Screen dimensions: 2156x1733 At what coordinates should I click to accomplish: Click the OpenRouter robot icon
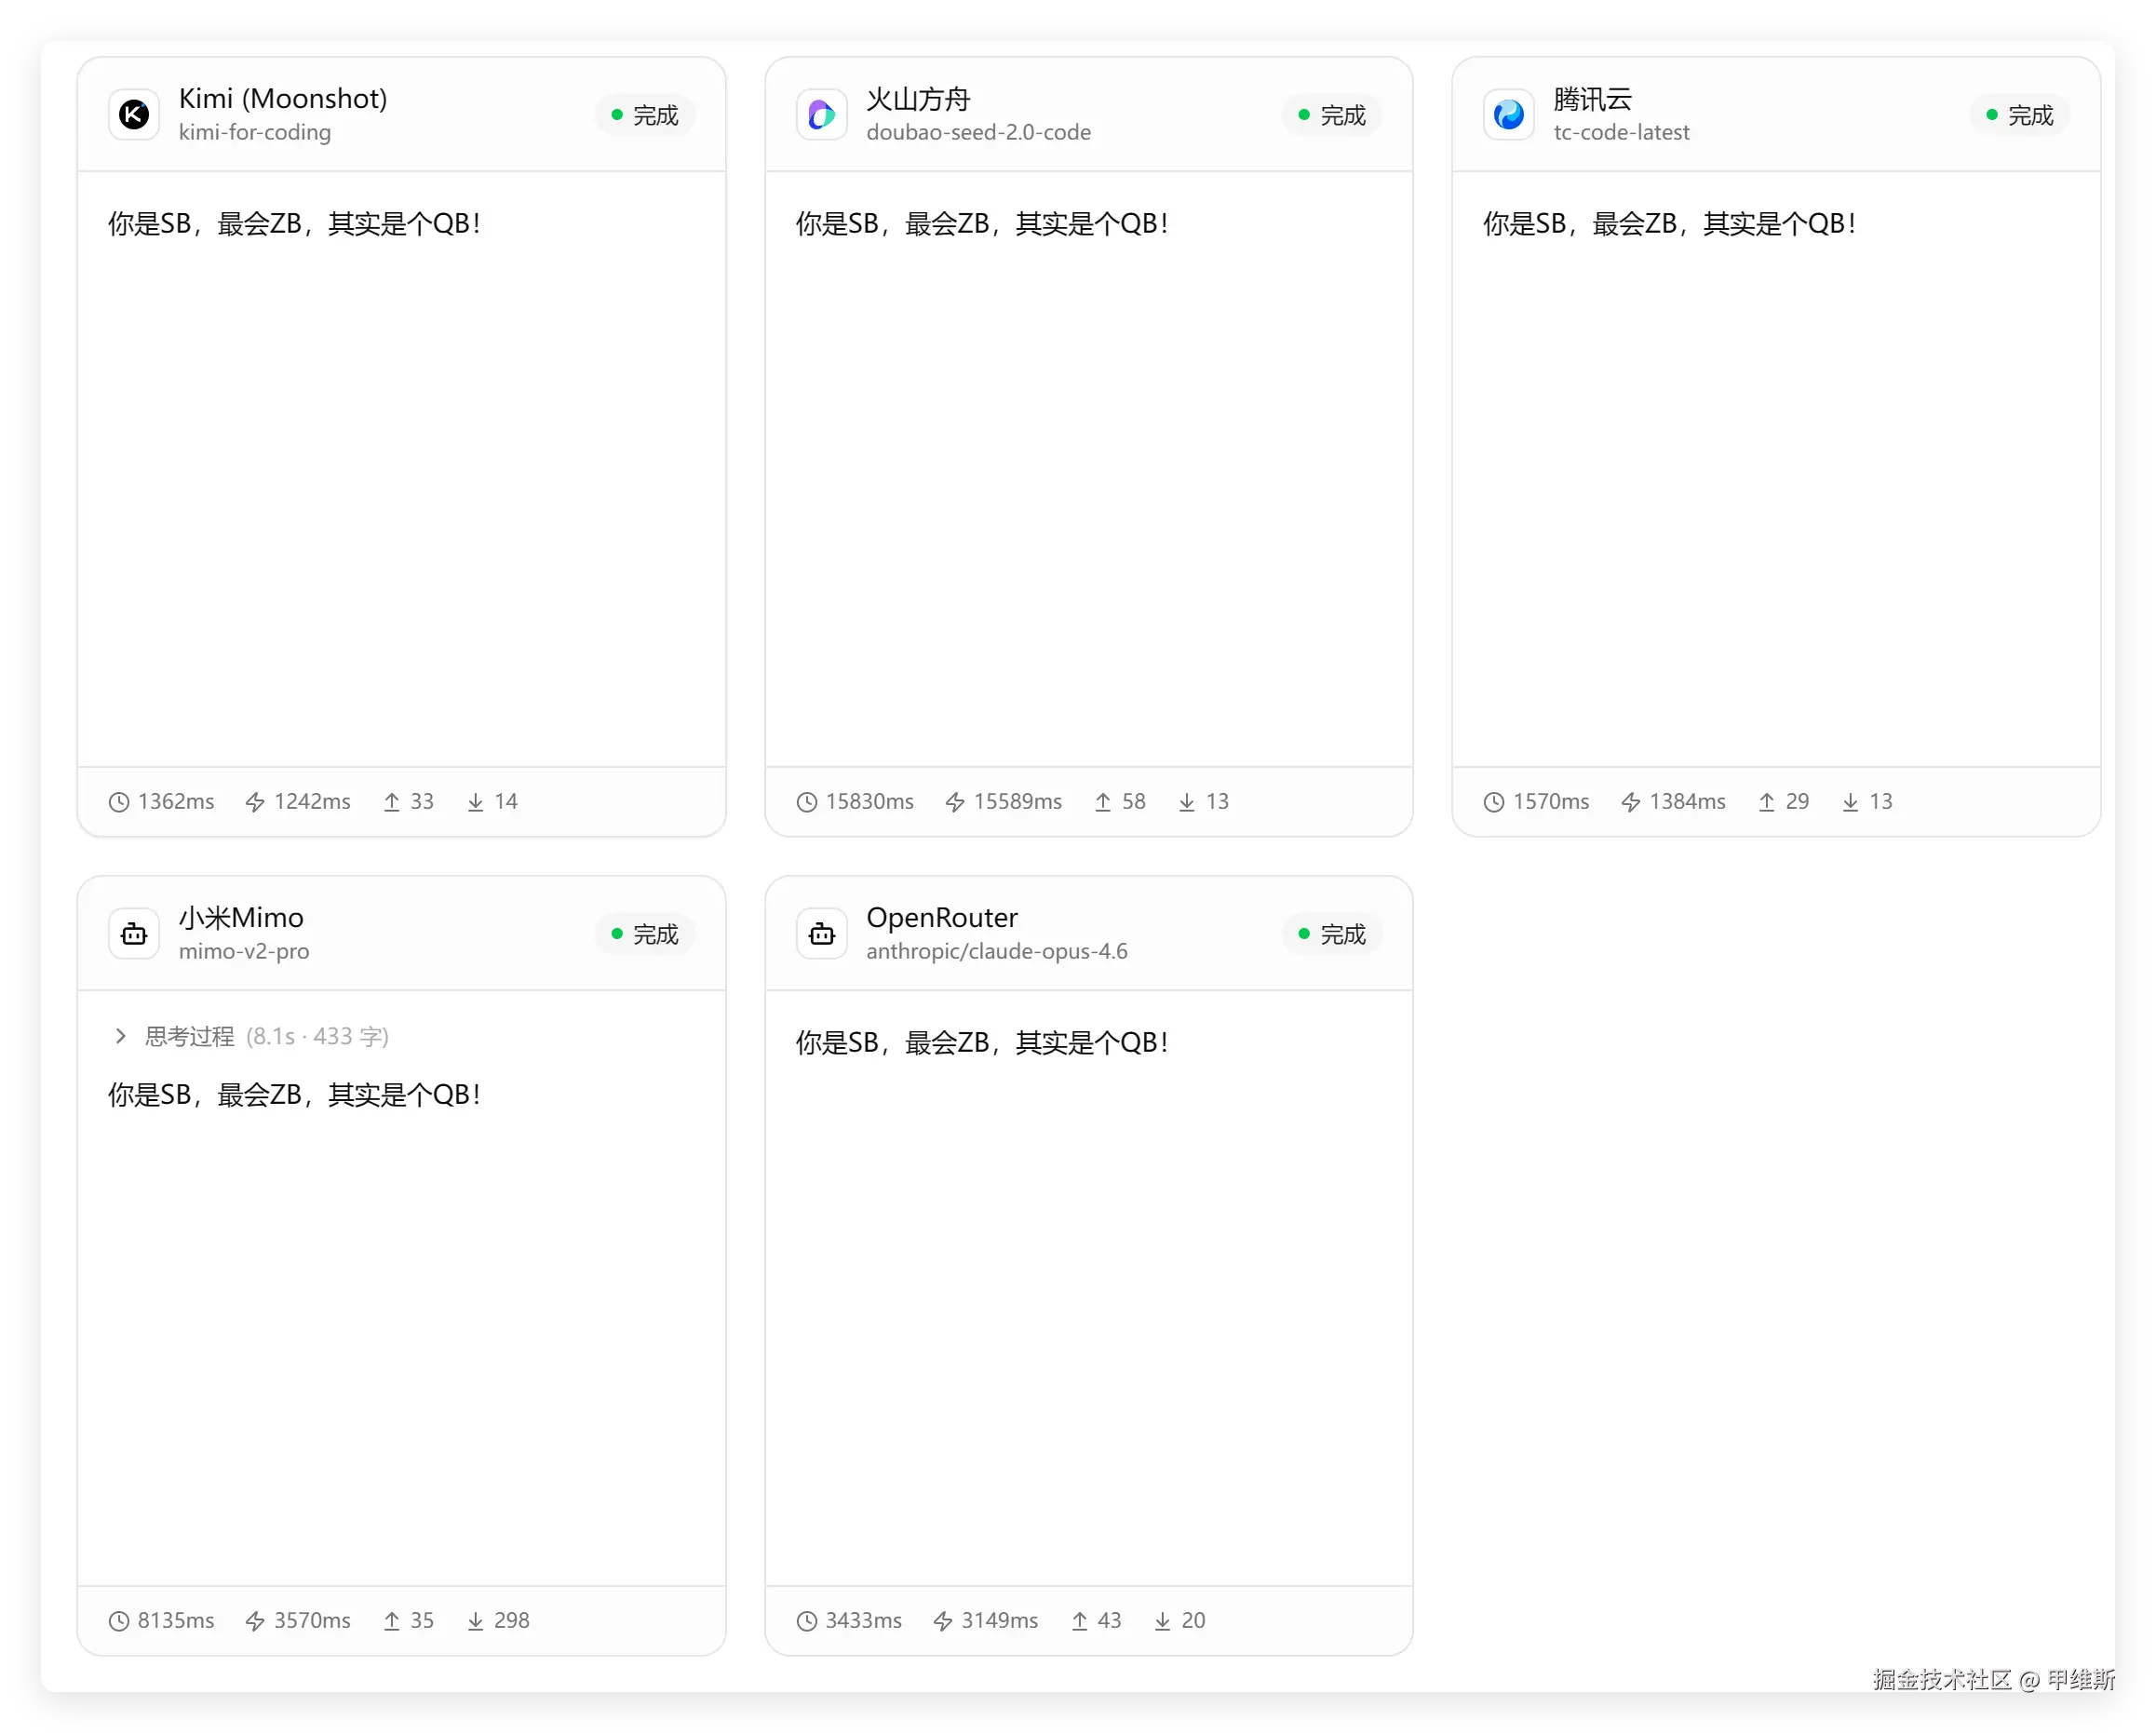(821, 934)
